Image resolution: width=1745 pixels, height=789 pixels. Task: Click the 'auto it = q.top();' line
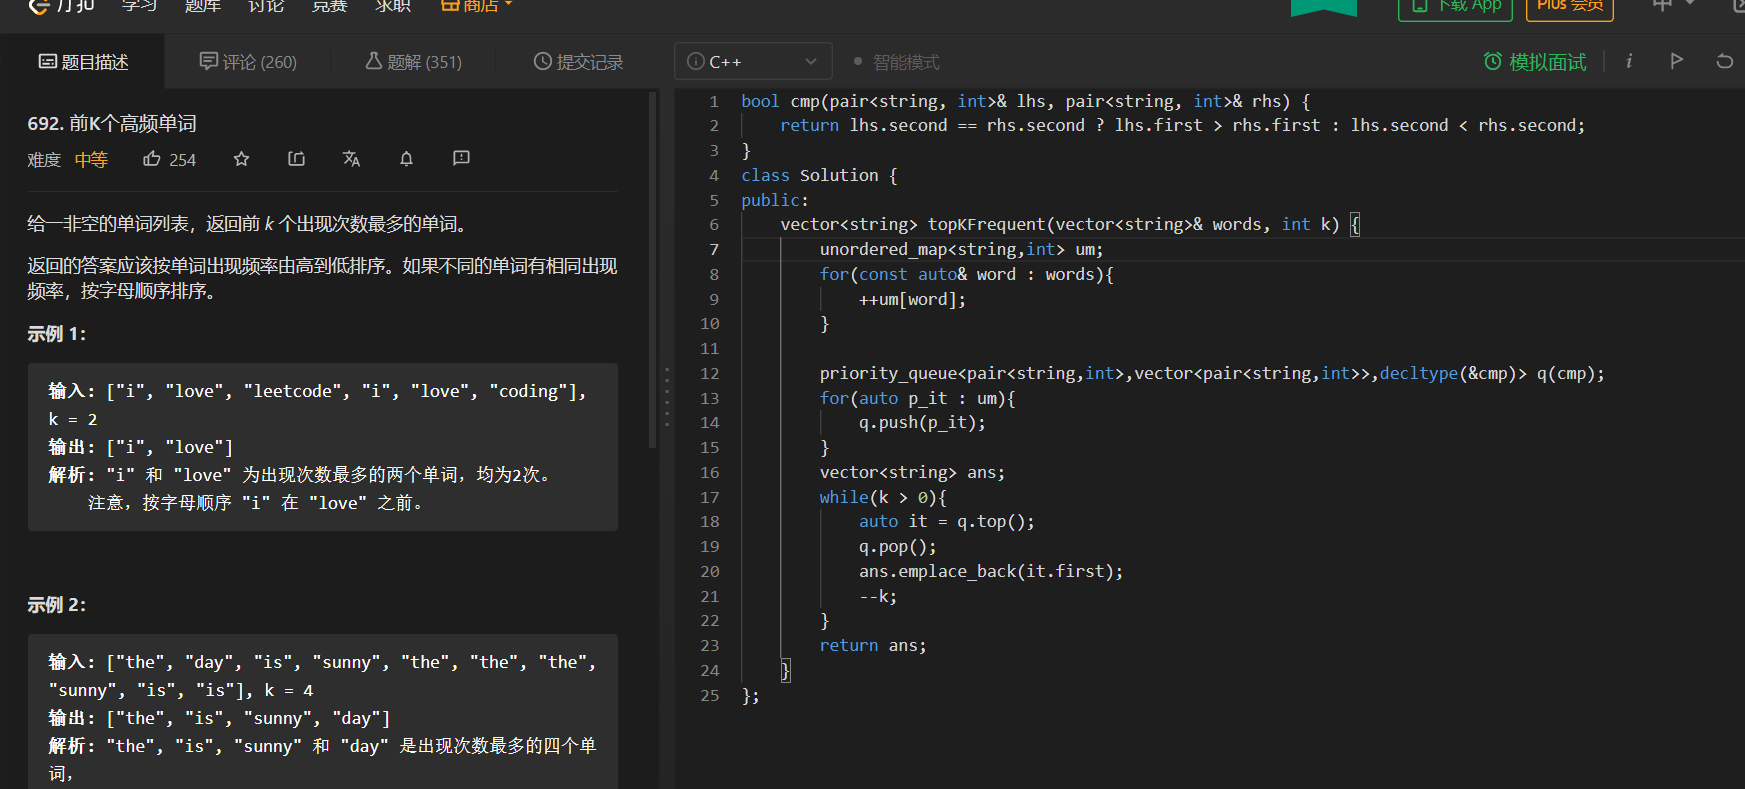(x=947, y=521)
